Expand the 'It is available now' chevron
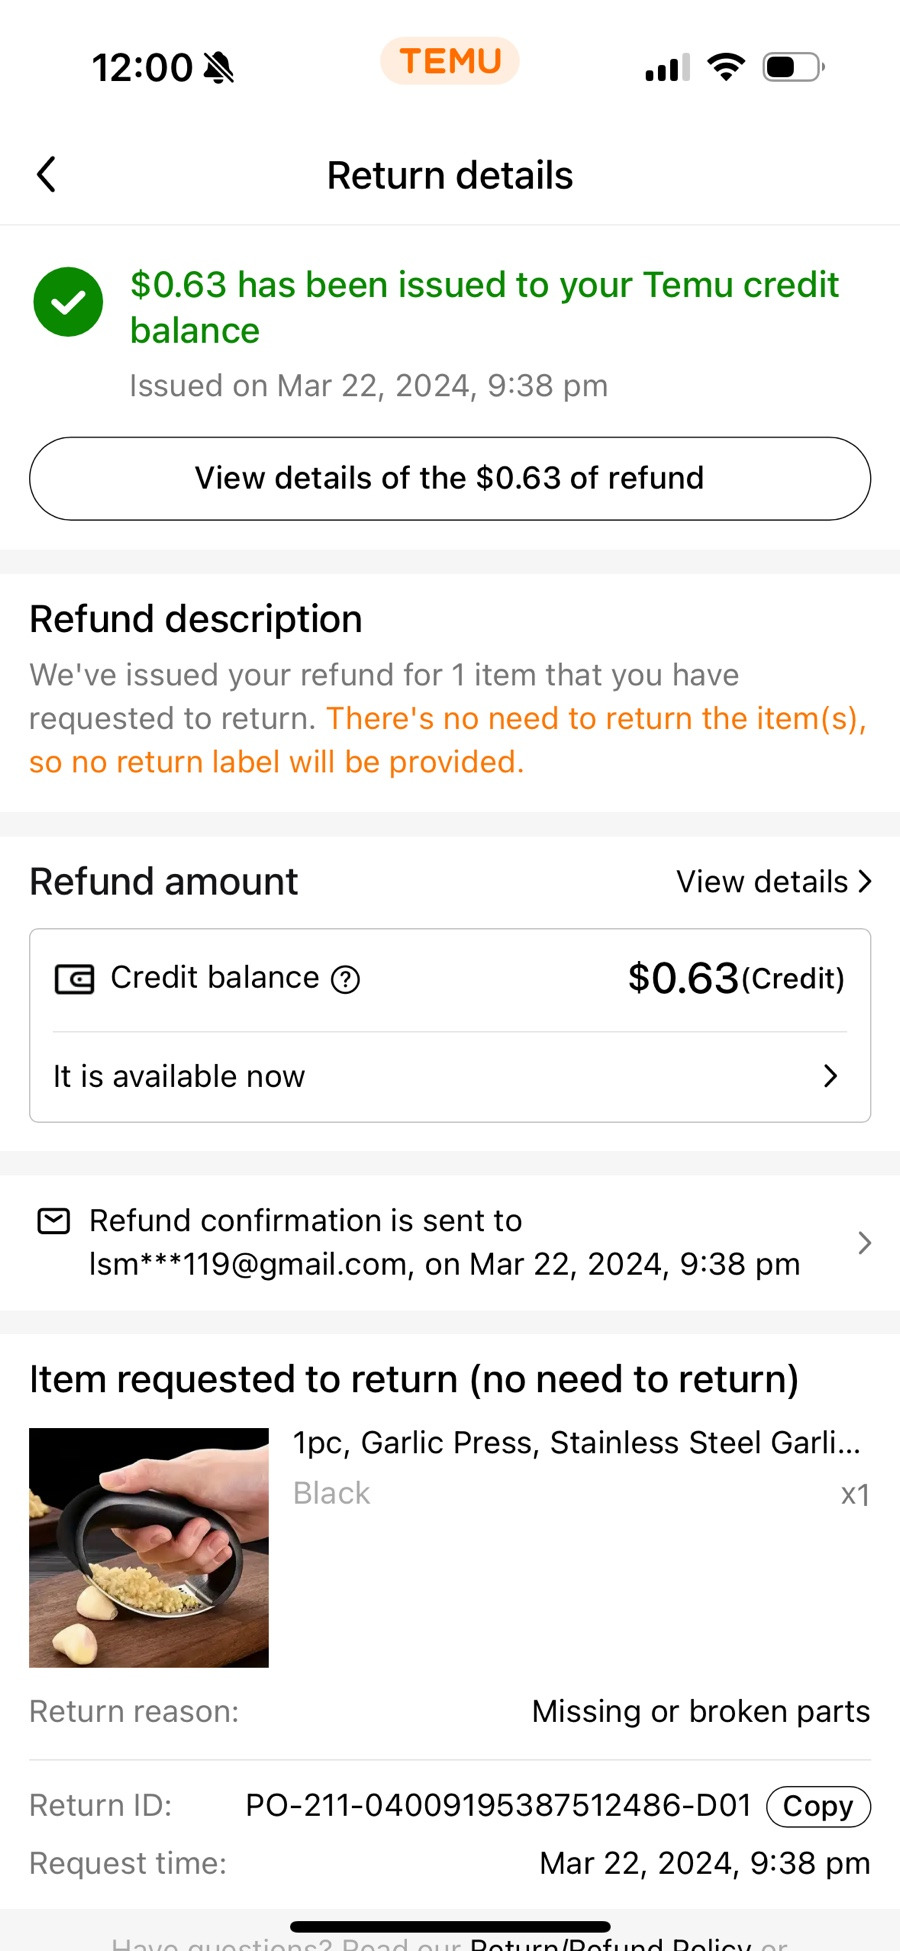Viewport: 900px width, 1951px height. click(830, 1076)
